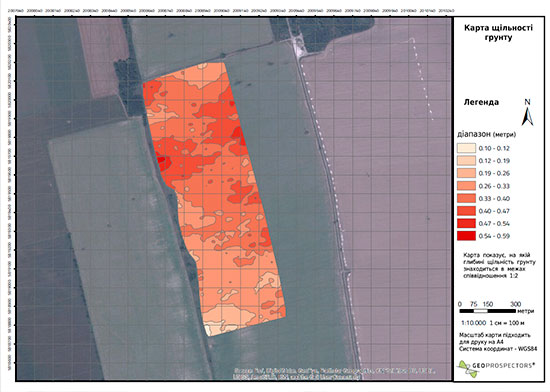Click the north arrow compass icon
Screen dimensions: 550x392
(527, 113)
